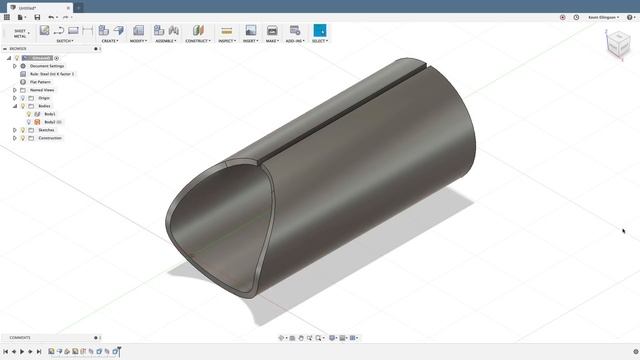Collapse the Browser panel
Image resolution: width=640 pixels, height=360 pixels.
5,49
